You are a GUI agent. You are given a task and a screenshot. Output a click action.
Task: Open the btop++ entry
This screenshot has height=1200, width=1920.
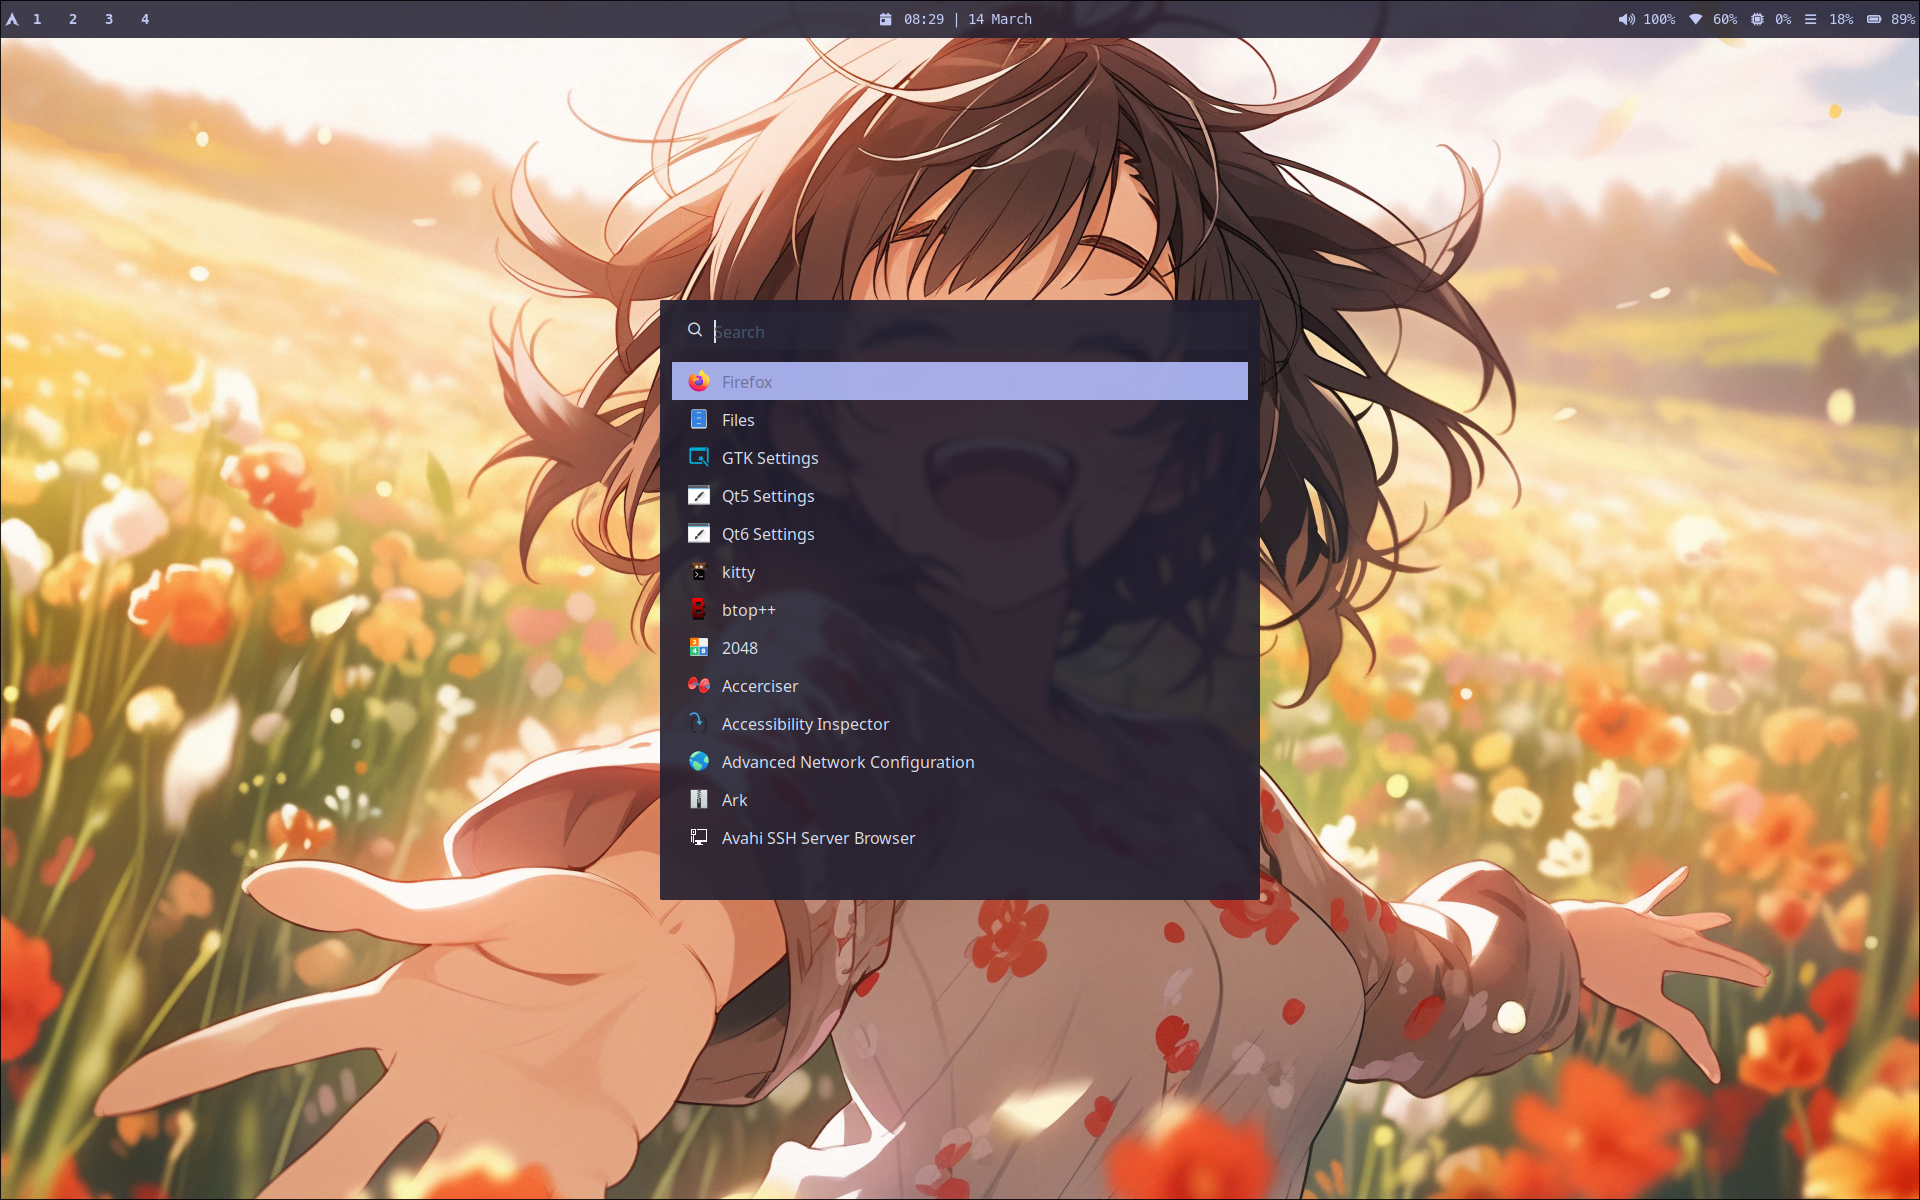click(960, 609)
